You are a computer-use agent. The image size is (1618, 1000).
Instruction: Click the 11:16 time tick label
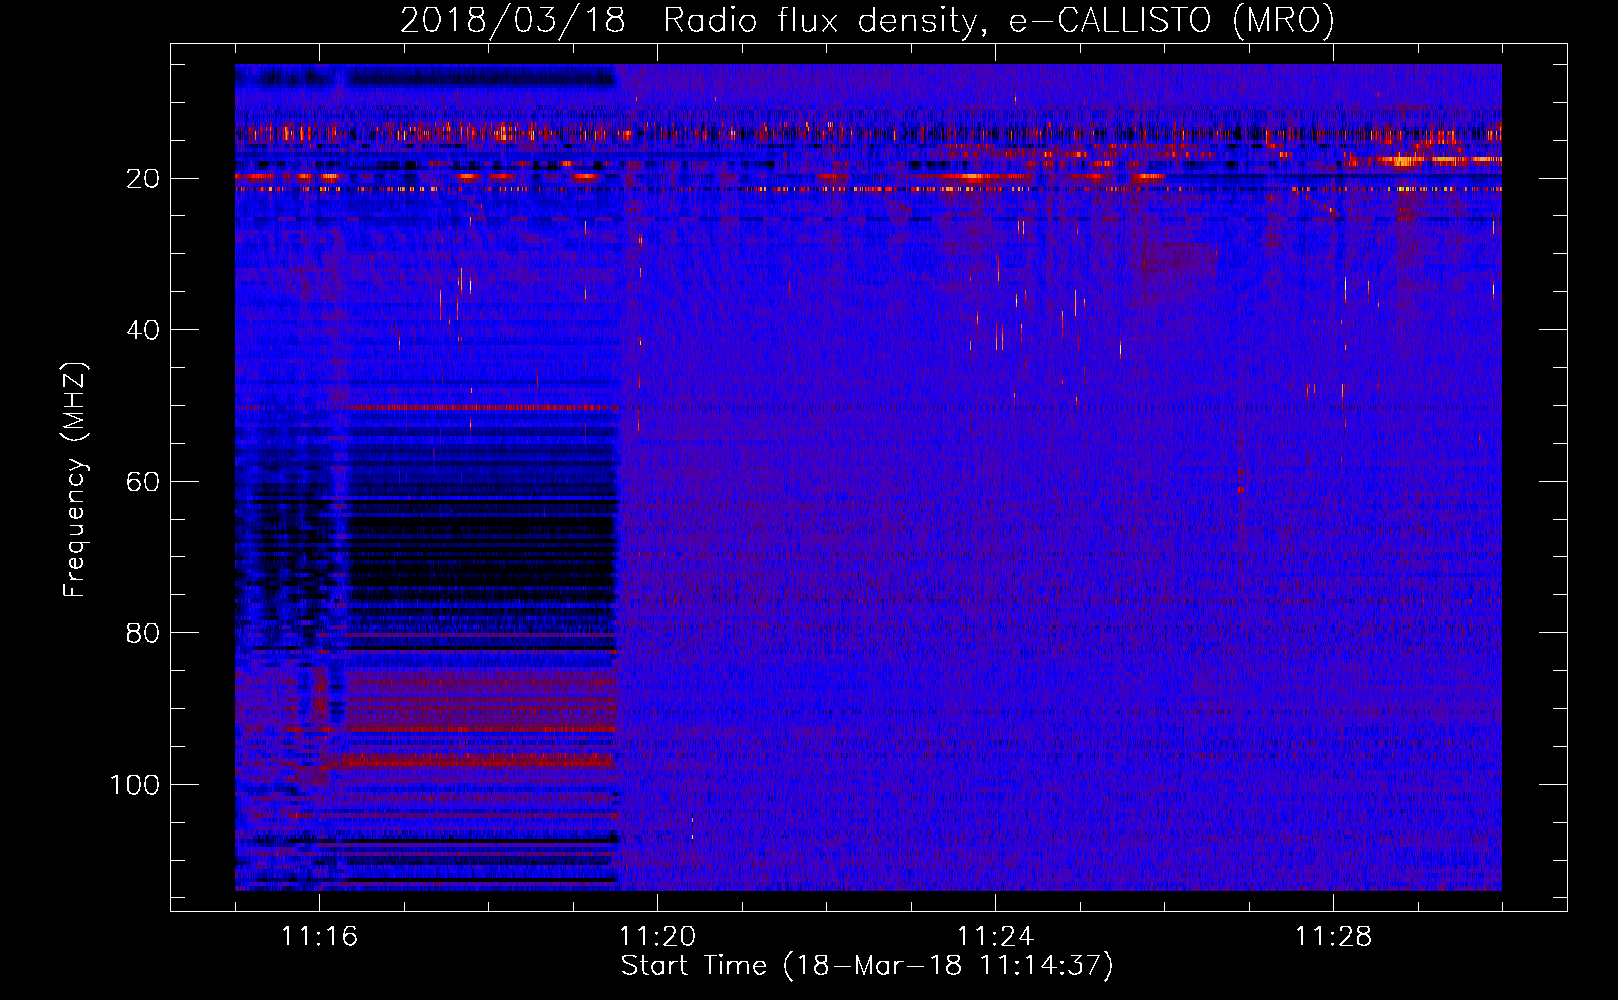(x=319, y=937)
